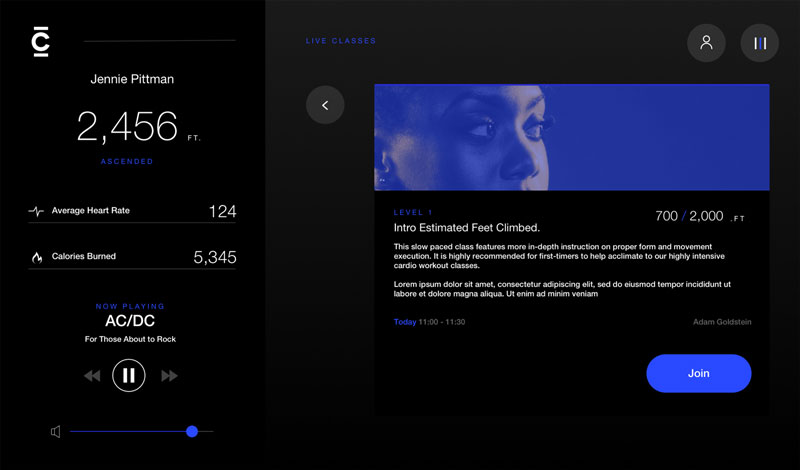Join the Level 1 live class
The image size is (800, 470).
click(x=698, y=373)
